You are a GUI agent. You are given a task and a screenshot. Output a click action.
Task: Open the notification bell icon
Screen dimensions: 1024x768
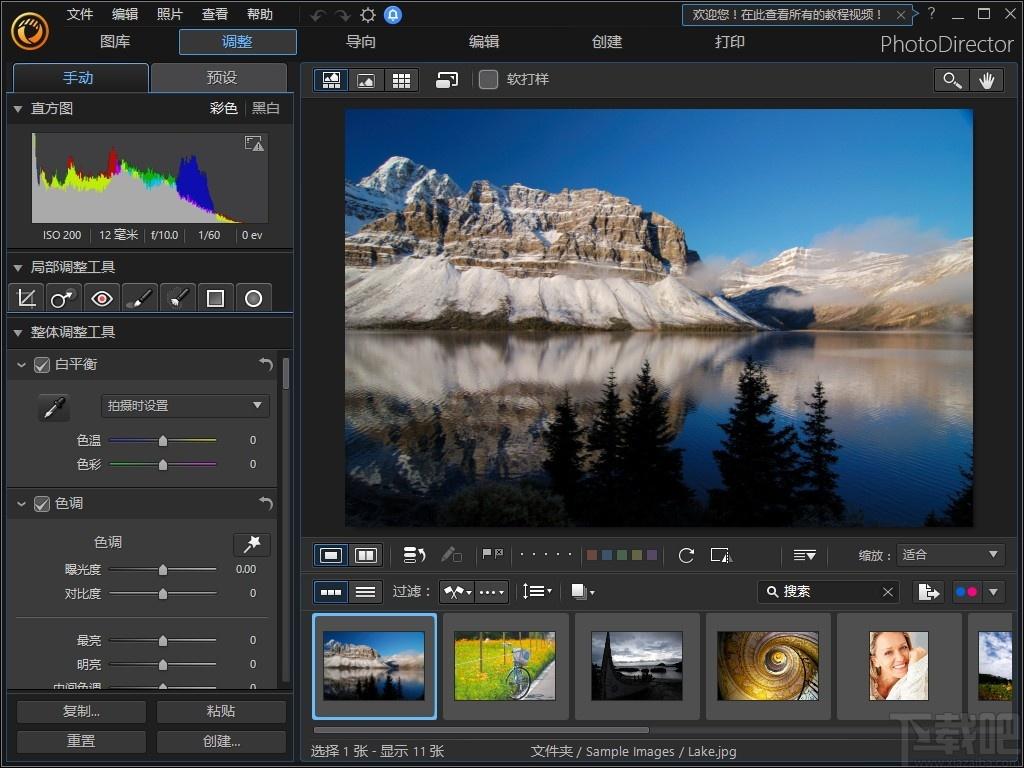pos(393,14)
